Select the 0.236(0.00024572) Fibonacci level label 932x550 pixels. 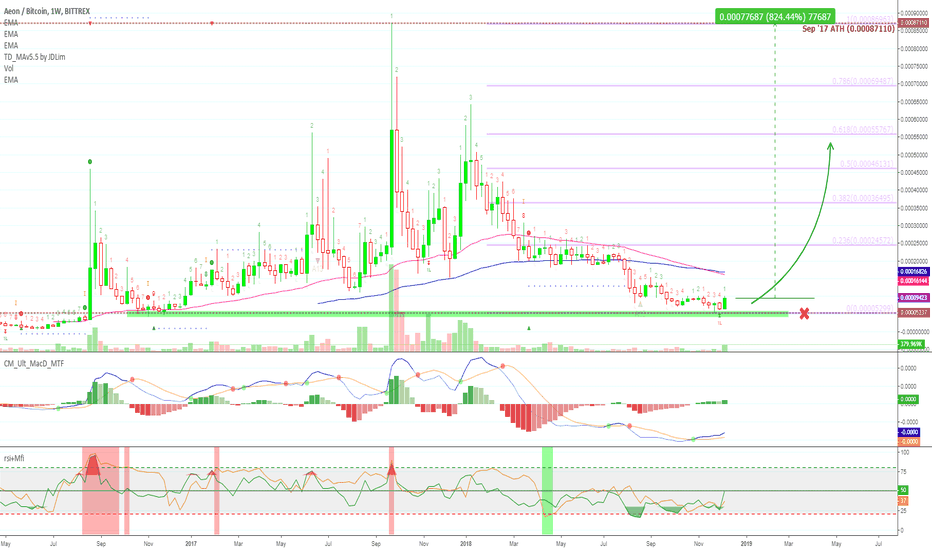coord(862,240)
